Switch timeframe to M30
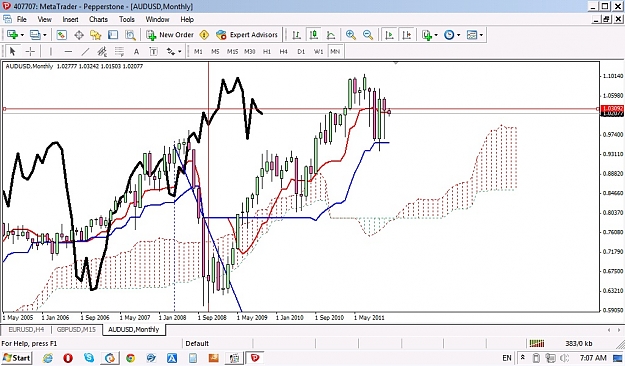 pos(250,51)
